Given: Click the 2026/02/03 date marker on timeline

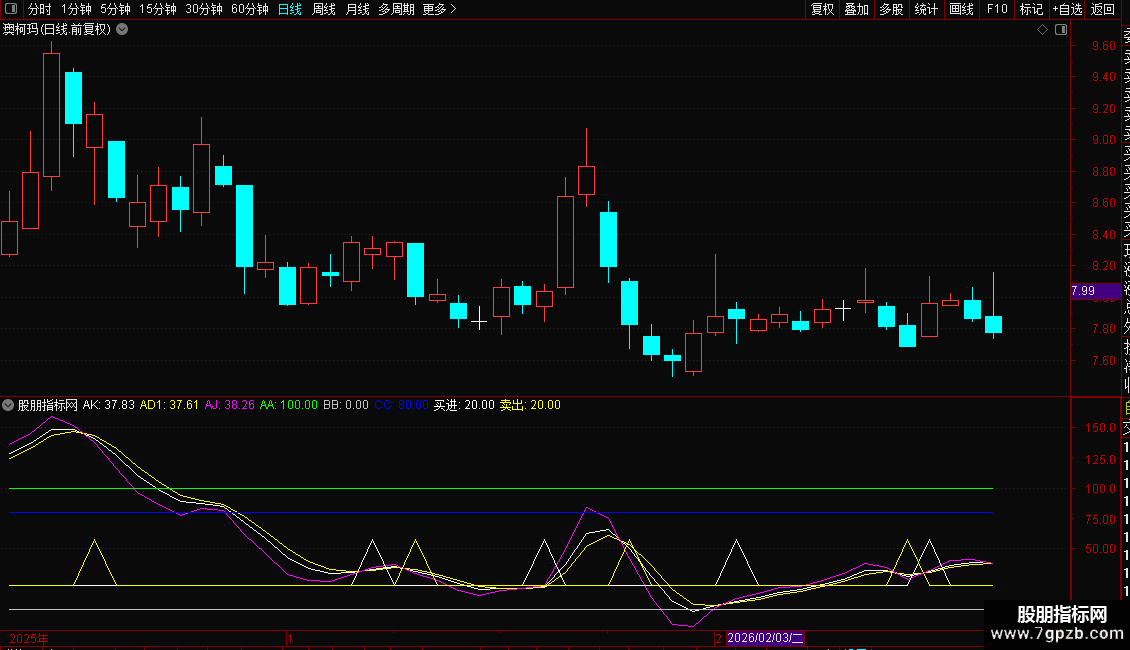Looking at the screenshot, I should pos(765,637).
